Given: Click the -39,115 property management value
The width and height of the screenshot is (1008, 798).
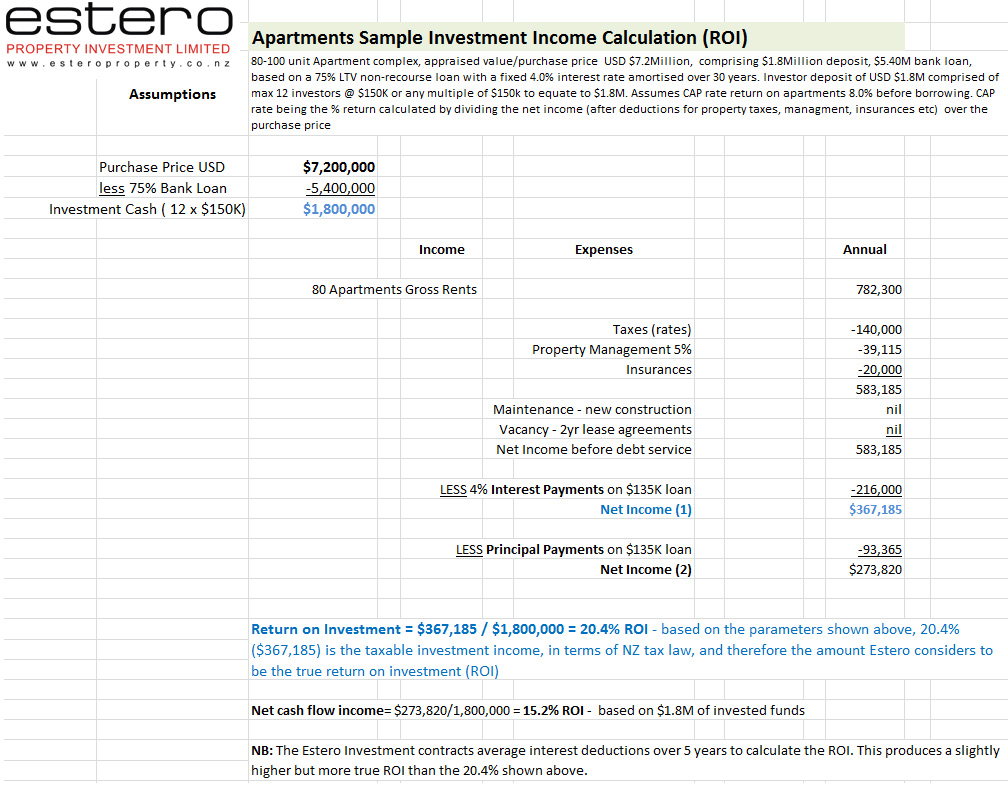Looking at the screenshot, I should (879, 349).
